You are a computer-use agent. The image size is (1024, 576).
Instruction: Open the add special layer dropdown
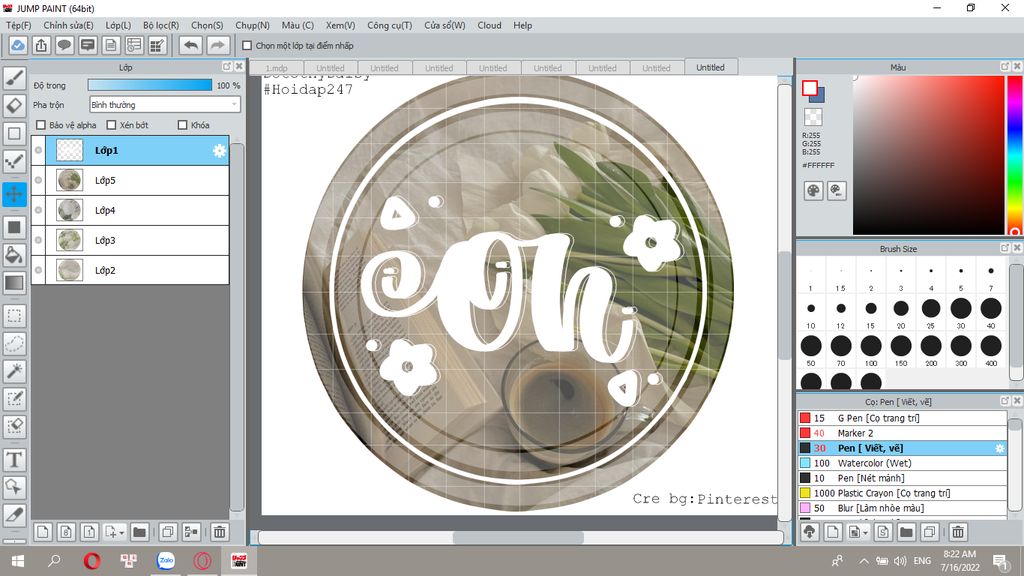tap(114, 532)
